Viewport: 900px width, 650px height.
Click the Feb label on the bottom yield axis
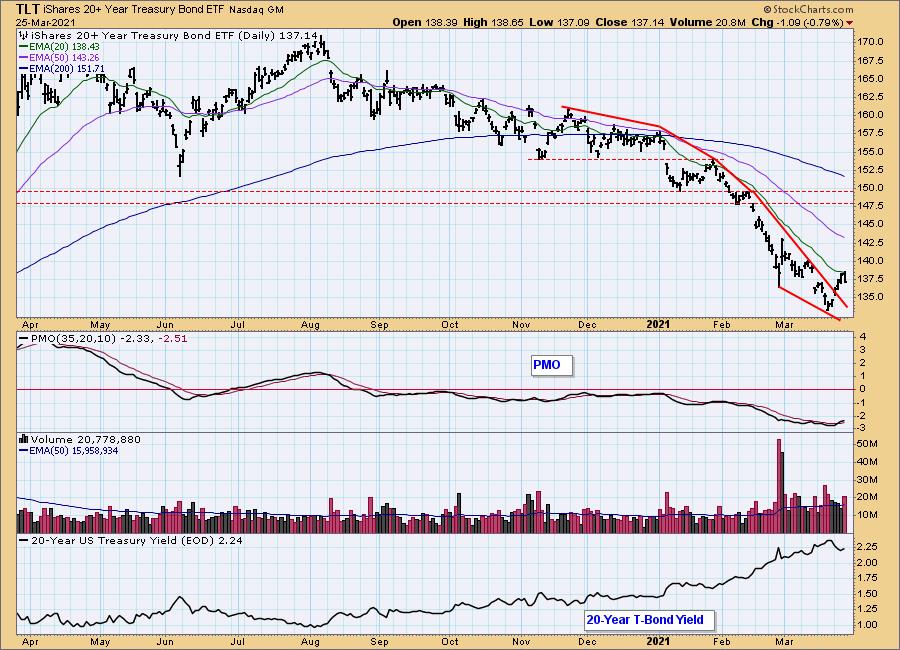coord(721,641)
